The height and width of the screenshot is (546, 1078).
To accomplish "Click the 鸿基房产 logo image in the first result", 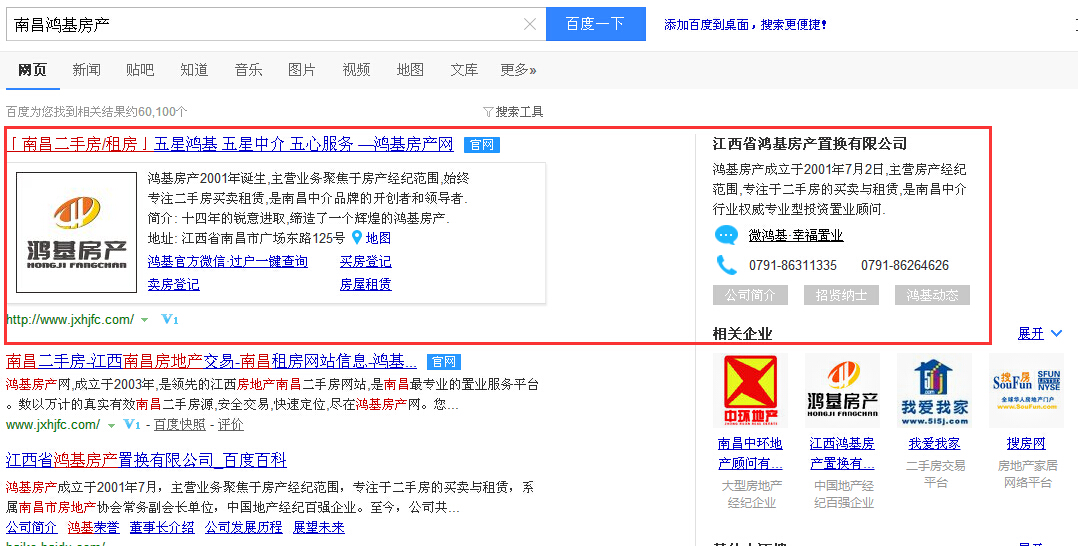I will [x=76, y=232].
